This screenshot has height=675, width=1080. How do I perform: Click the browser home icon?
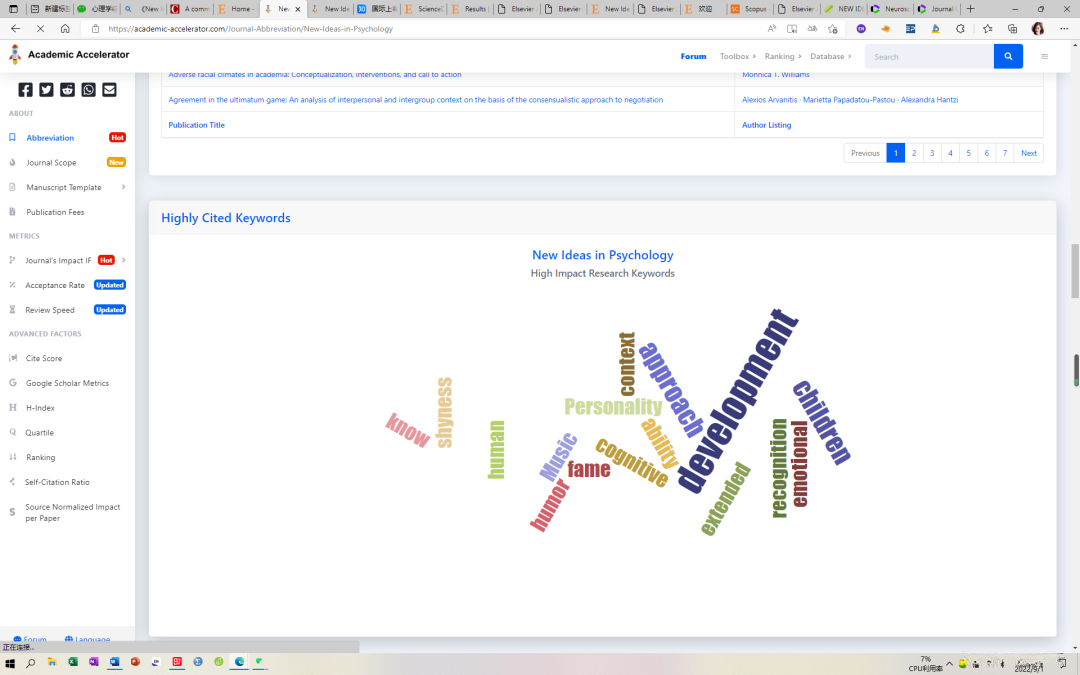point(65,28)
